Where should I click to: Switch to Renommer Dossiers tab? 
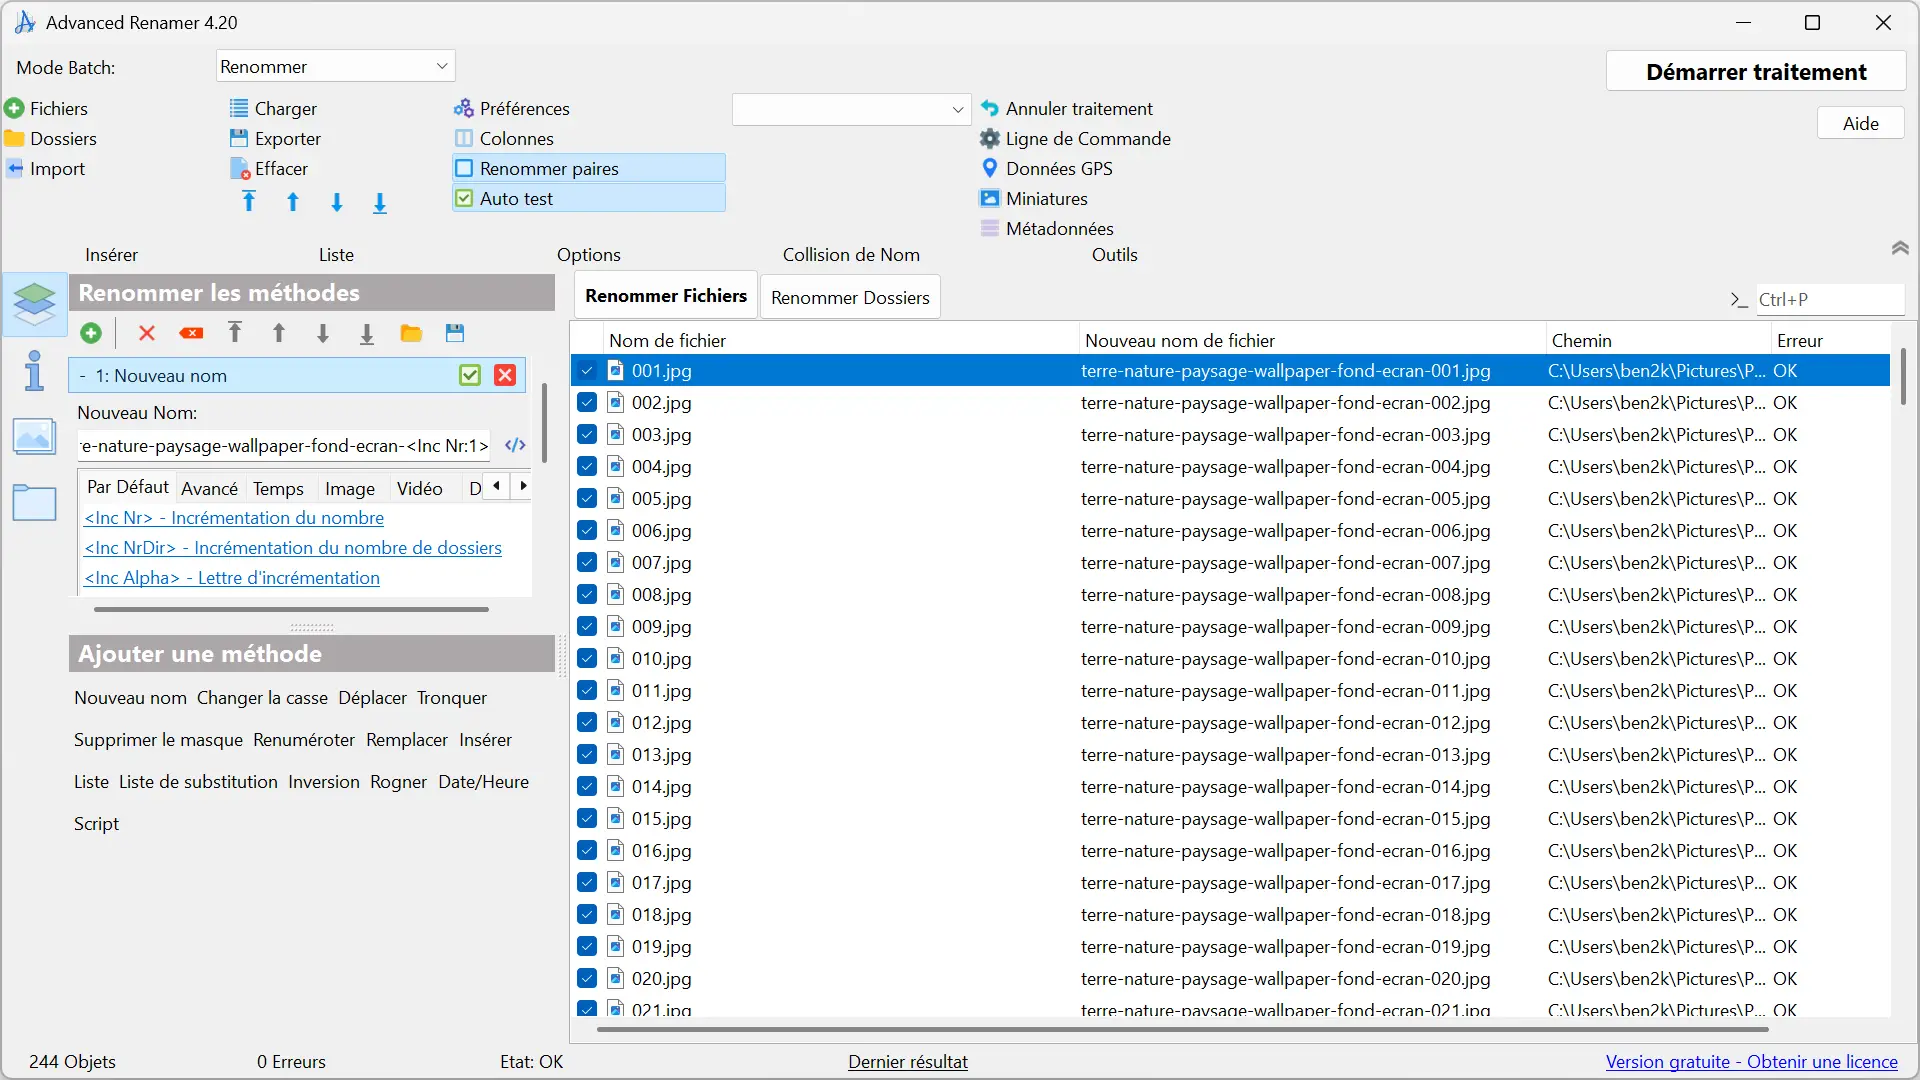850,297
